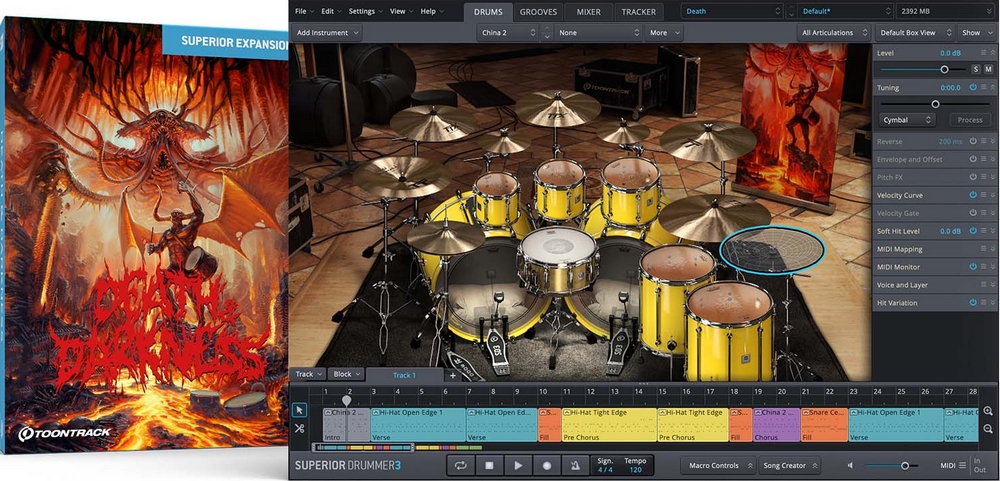
Task: Open the None selector dropdown
Action: [x=598, y=33]
